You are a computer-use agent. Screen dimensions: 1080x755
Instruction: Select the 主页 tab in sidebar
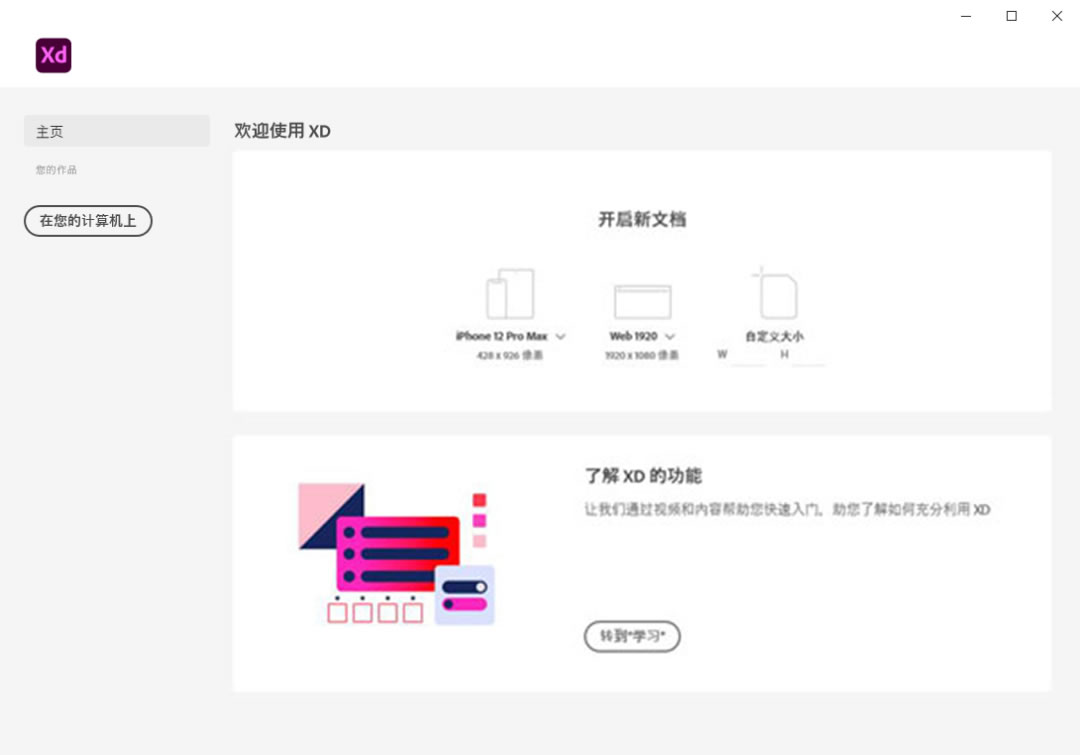click(x=116, y=131)
